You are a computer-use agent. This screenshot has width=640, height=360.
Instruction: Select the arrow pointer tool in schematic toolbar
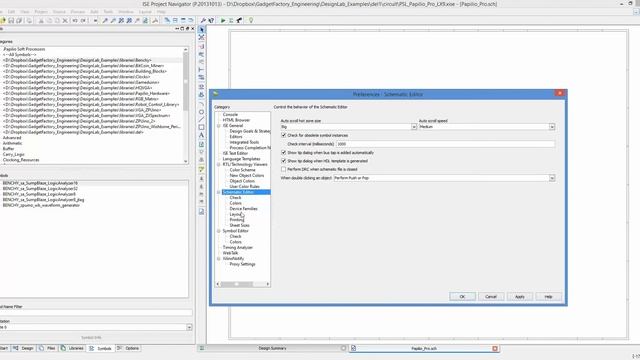tap(202, 30)
